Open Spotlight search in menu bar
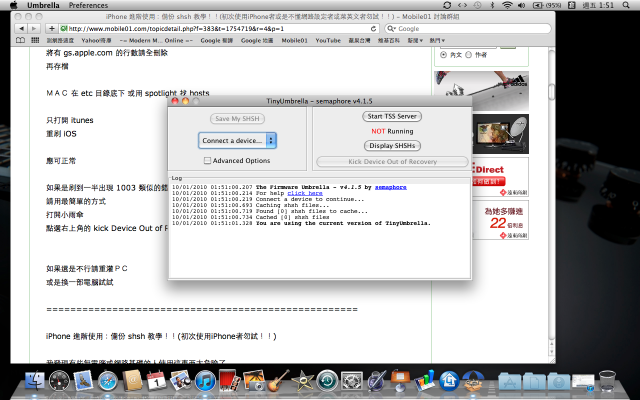640x400 pixels. coord(626,5)
